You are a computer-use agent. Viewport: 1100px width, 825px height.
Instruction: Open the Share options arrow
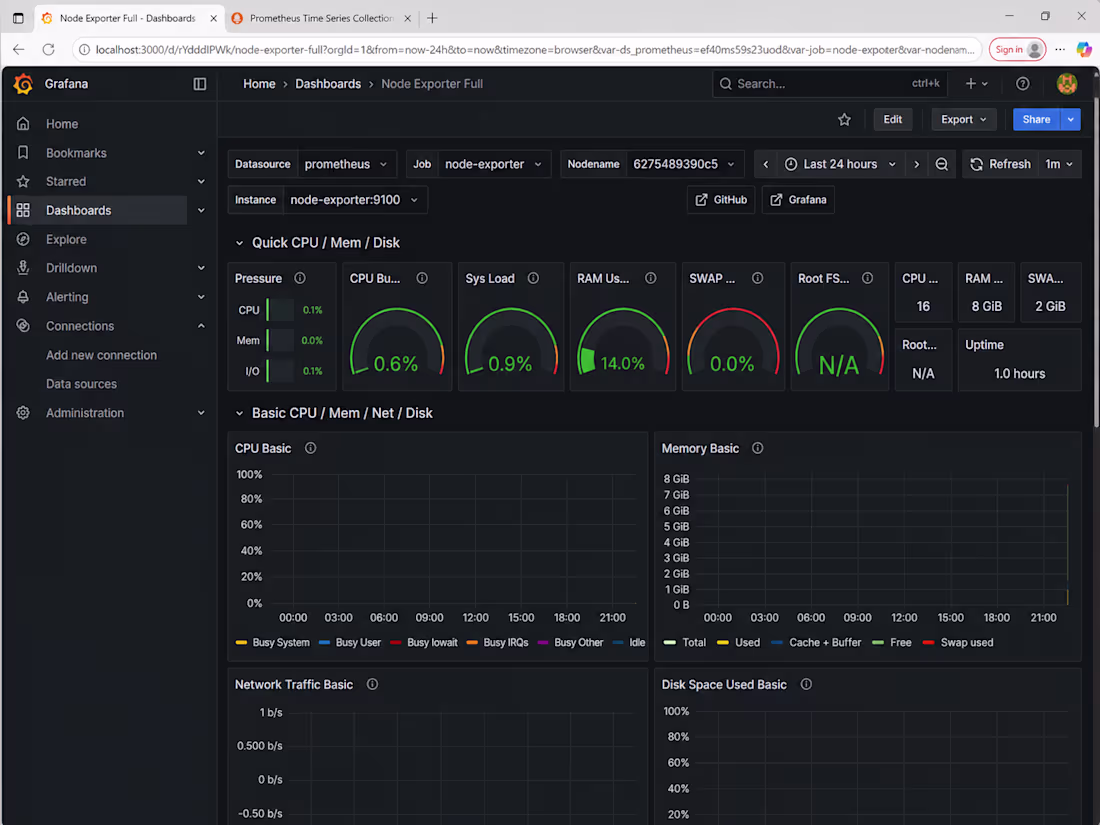click(x=1071, y=119)
